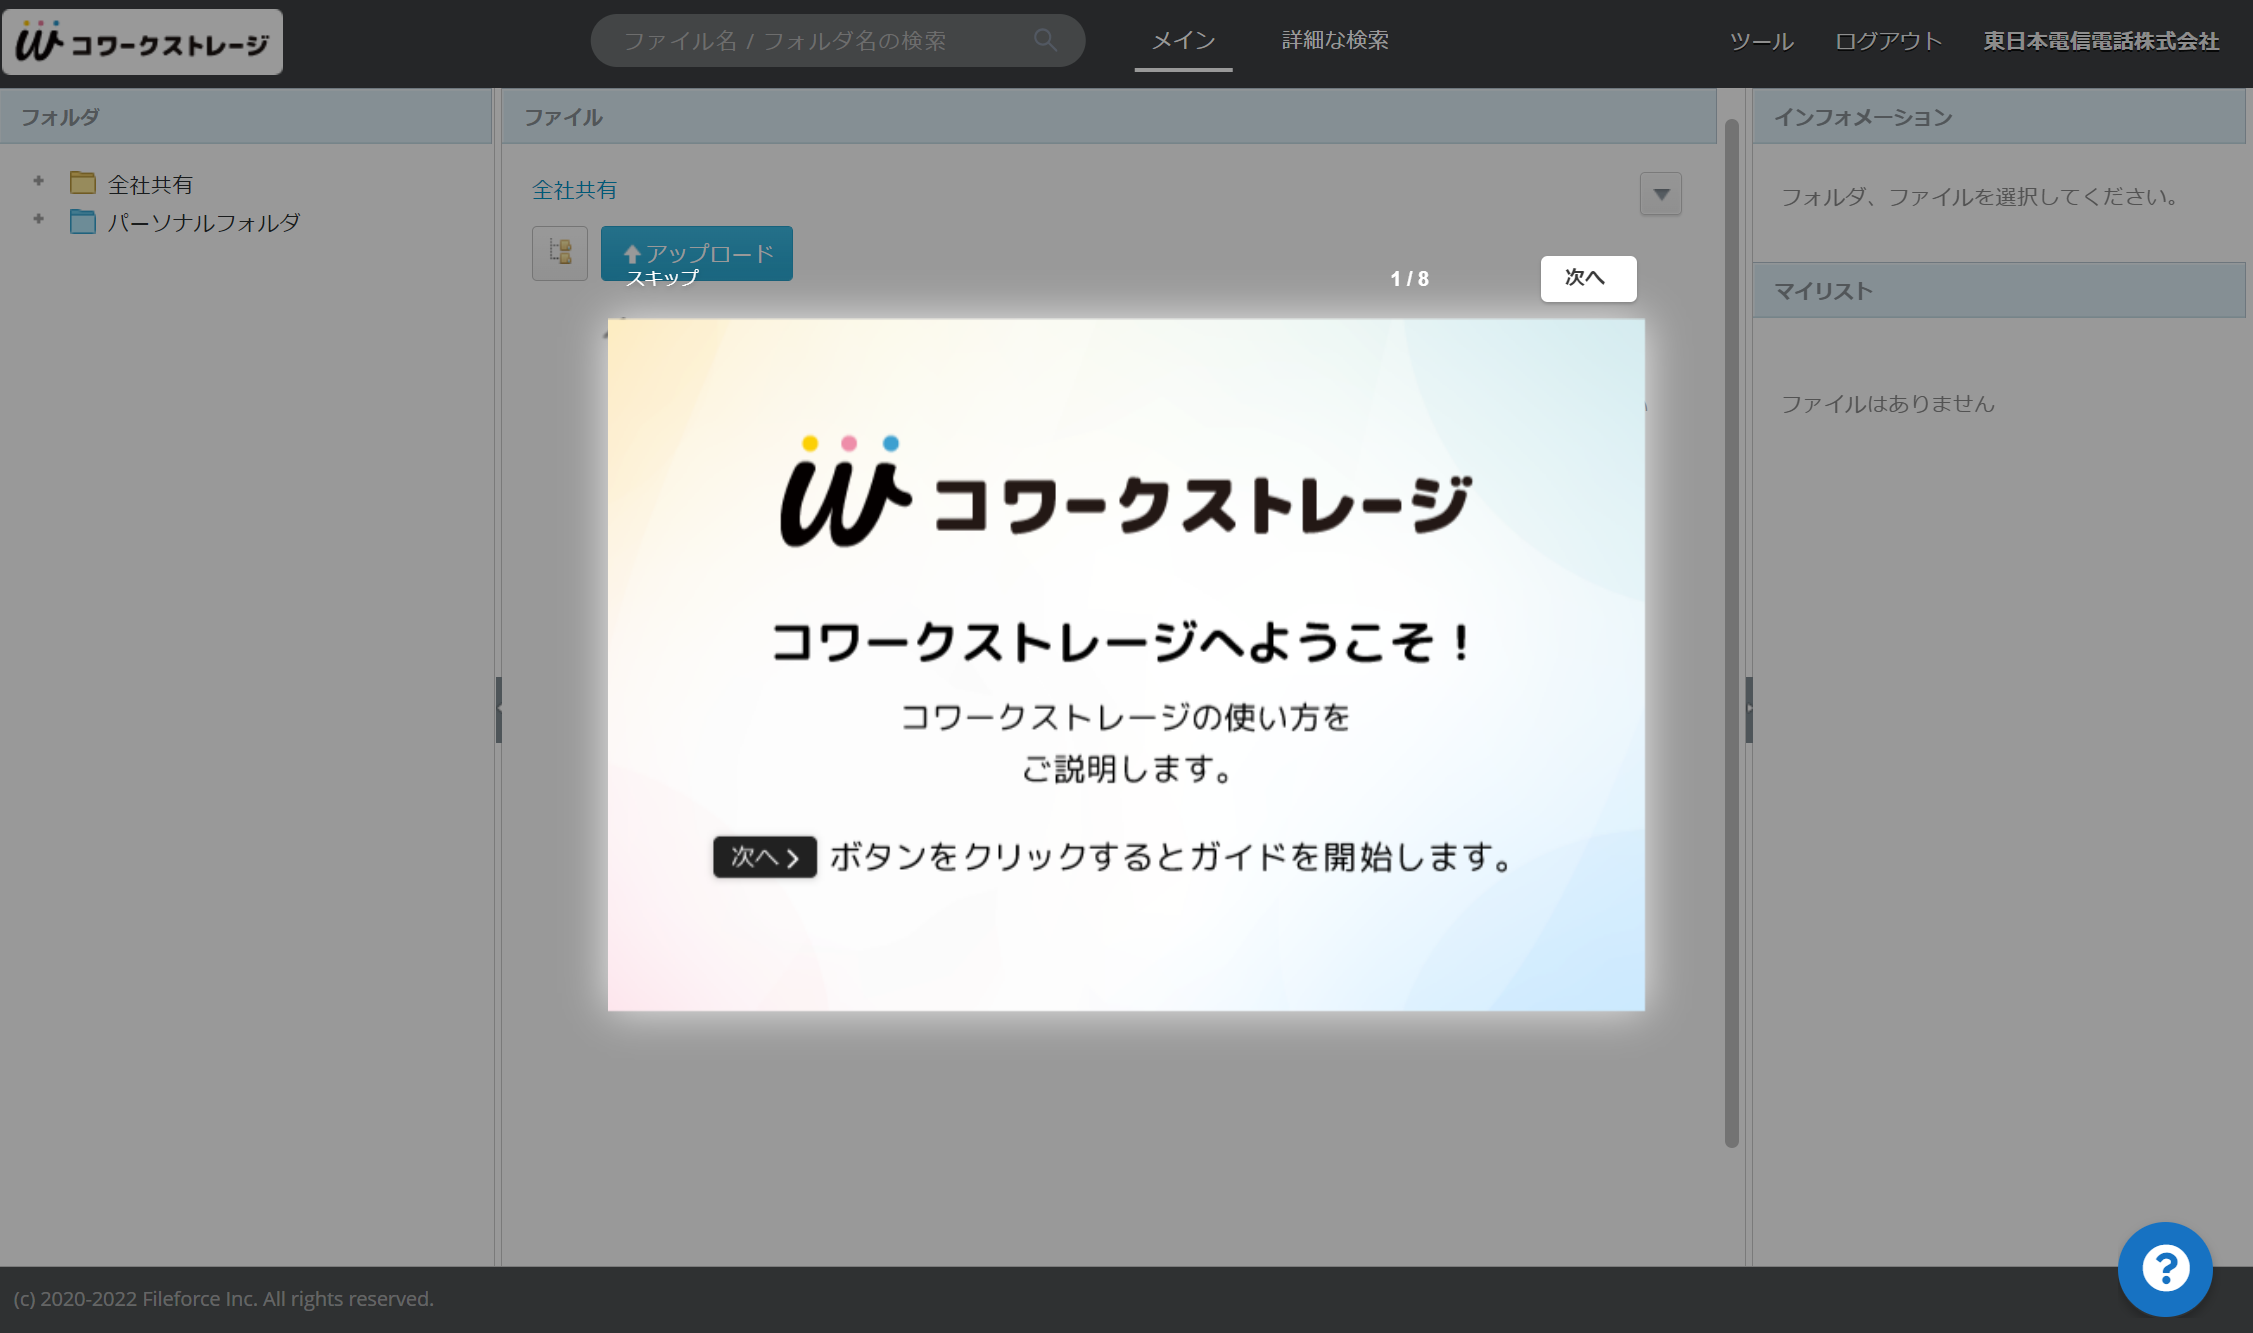Open the ツール menu
The width and height of the screenshot is (2253, 1333).
1761,41
